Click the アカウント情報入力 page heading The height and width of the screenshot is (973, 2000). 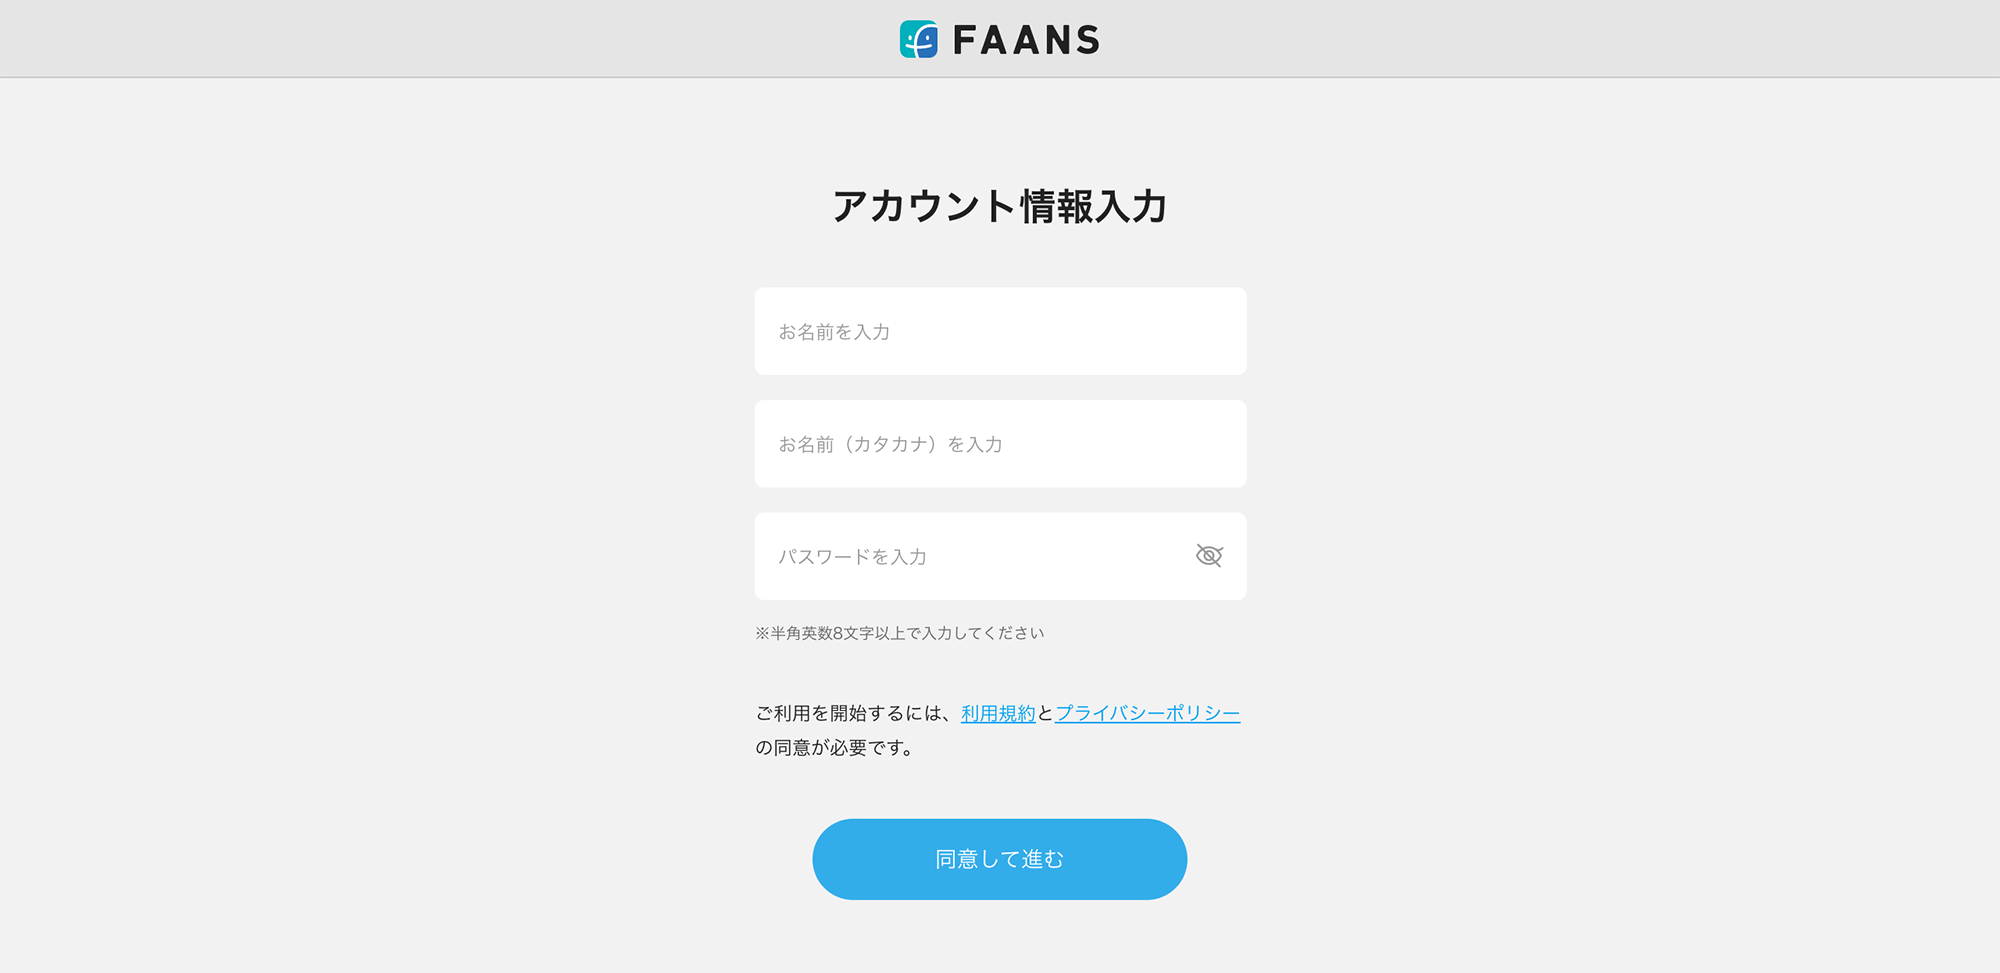pos(1000,208)
